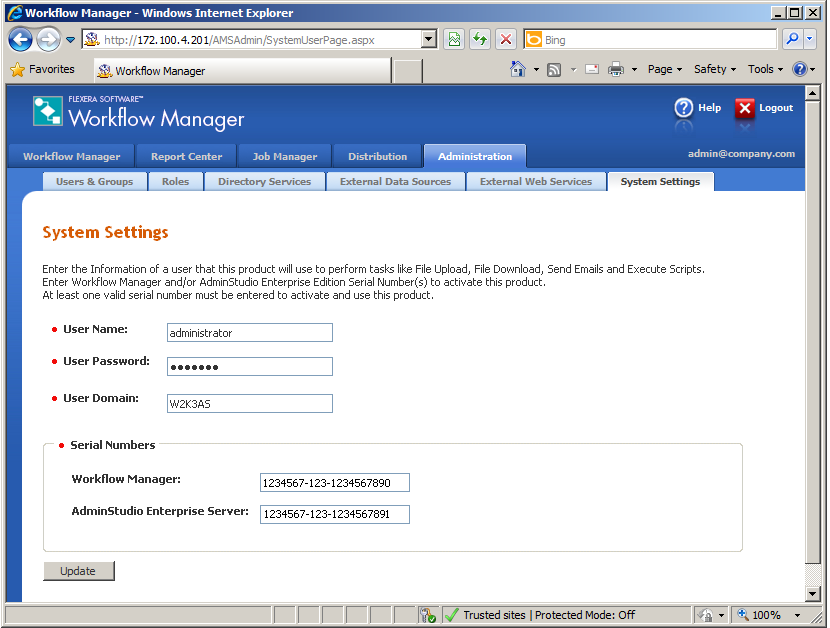Image resolution: width=830 pixels, height=628 pixels.
Task: Open the browser Help question-mark menu
Action: (x=804, y=69)
